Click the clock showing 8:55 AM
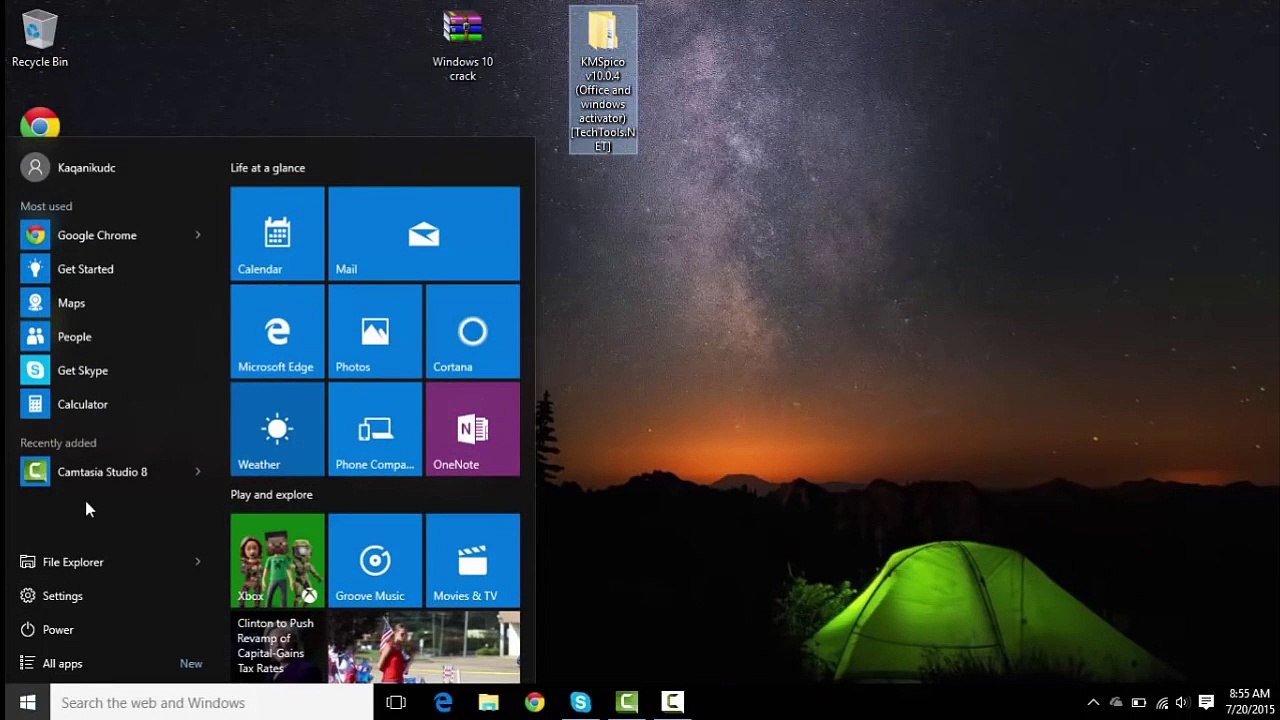Viewport: 1280px width, 720px height. [1249, 702]
